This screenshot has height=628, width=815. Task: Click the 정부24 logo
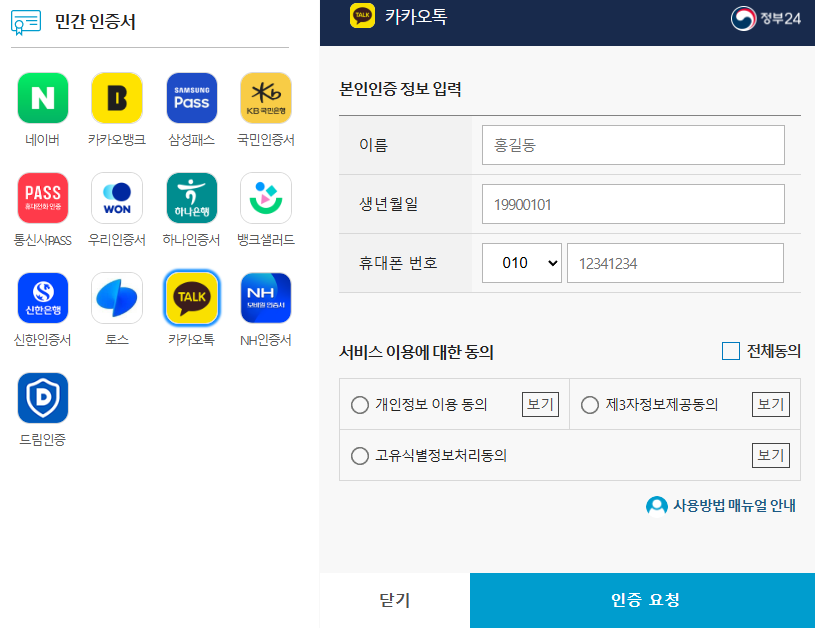tap(766, 19)
